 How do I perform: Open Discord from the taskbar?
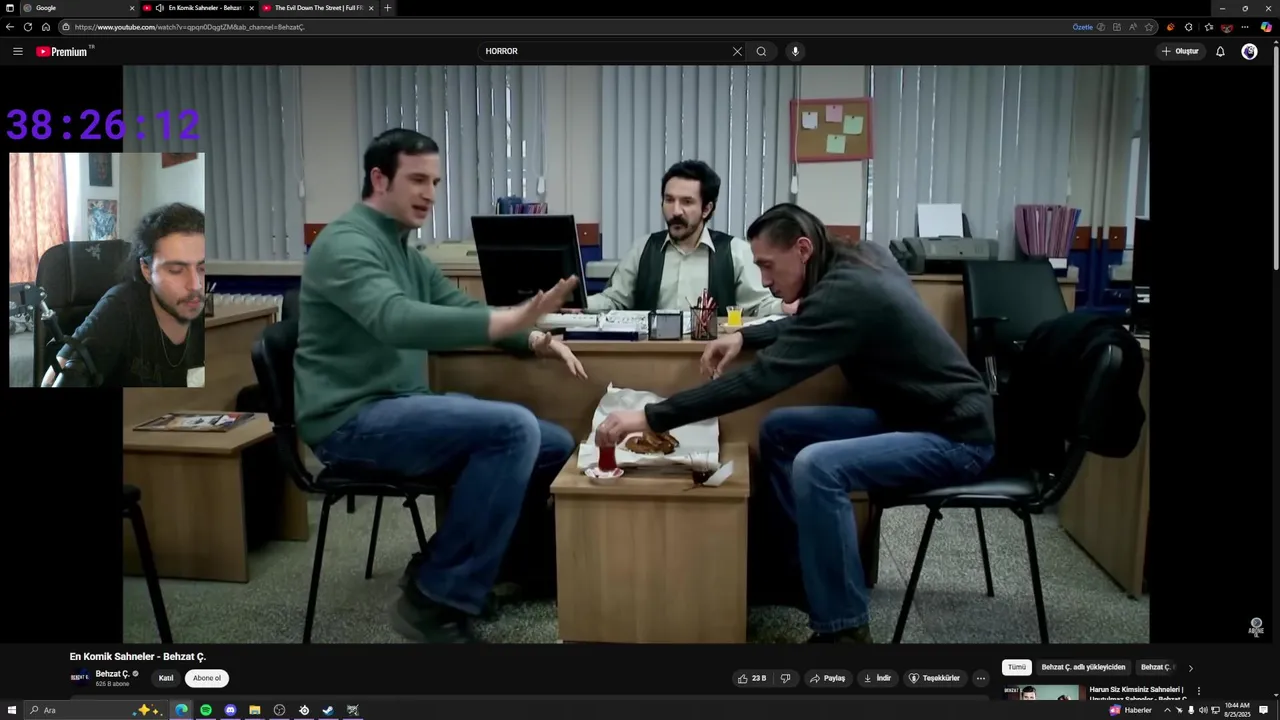(x=230, y=710)
